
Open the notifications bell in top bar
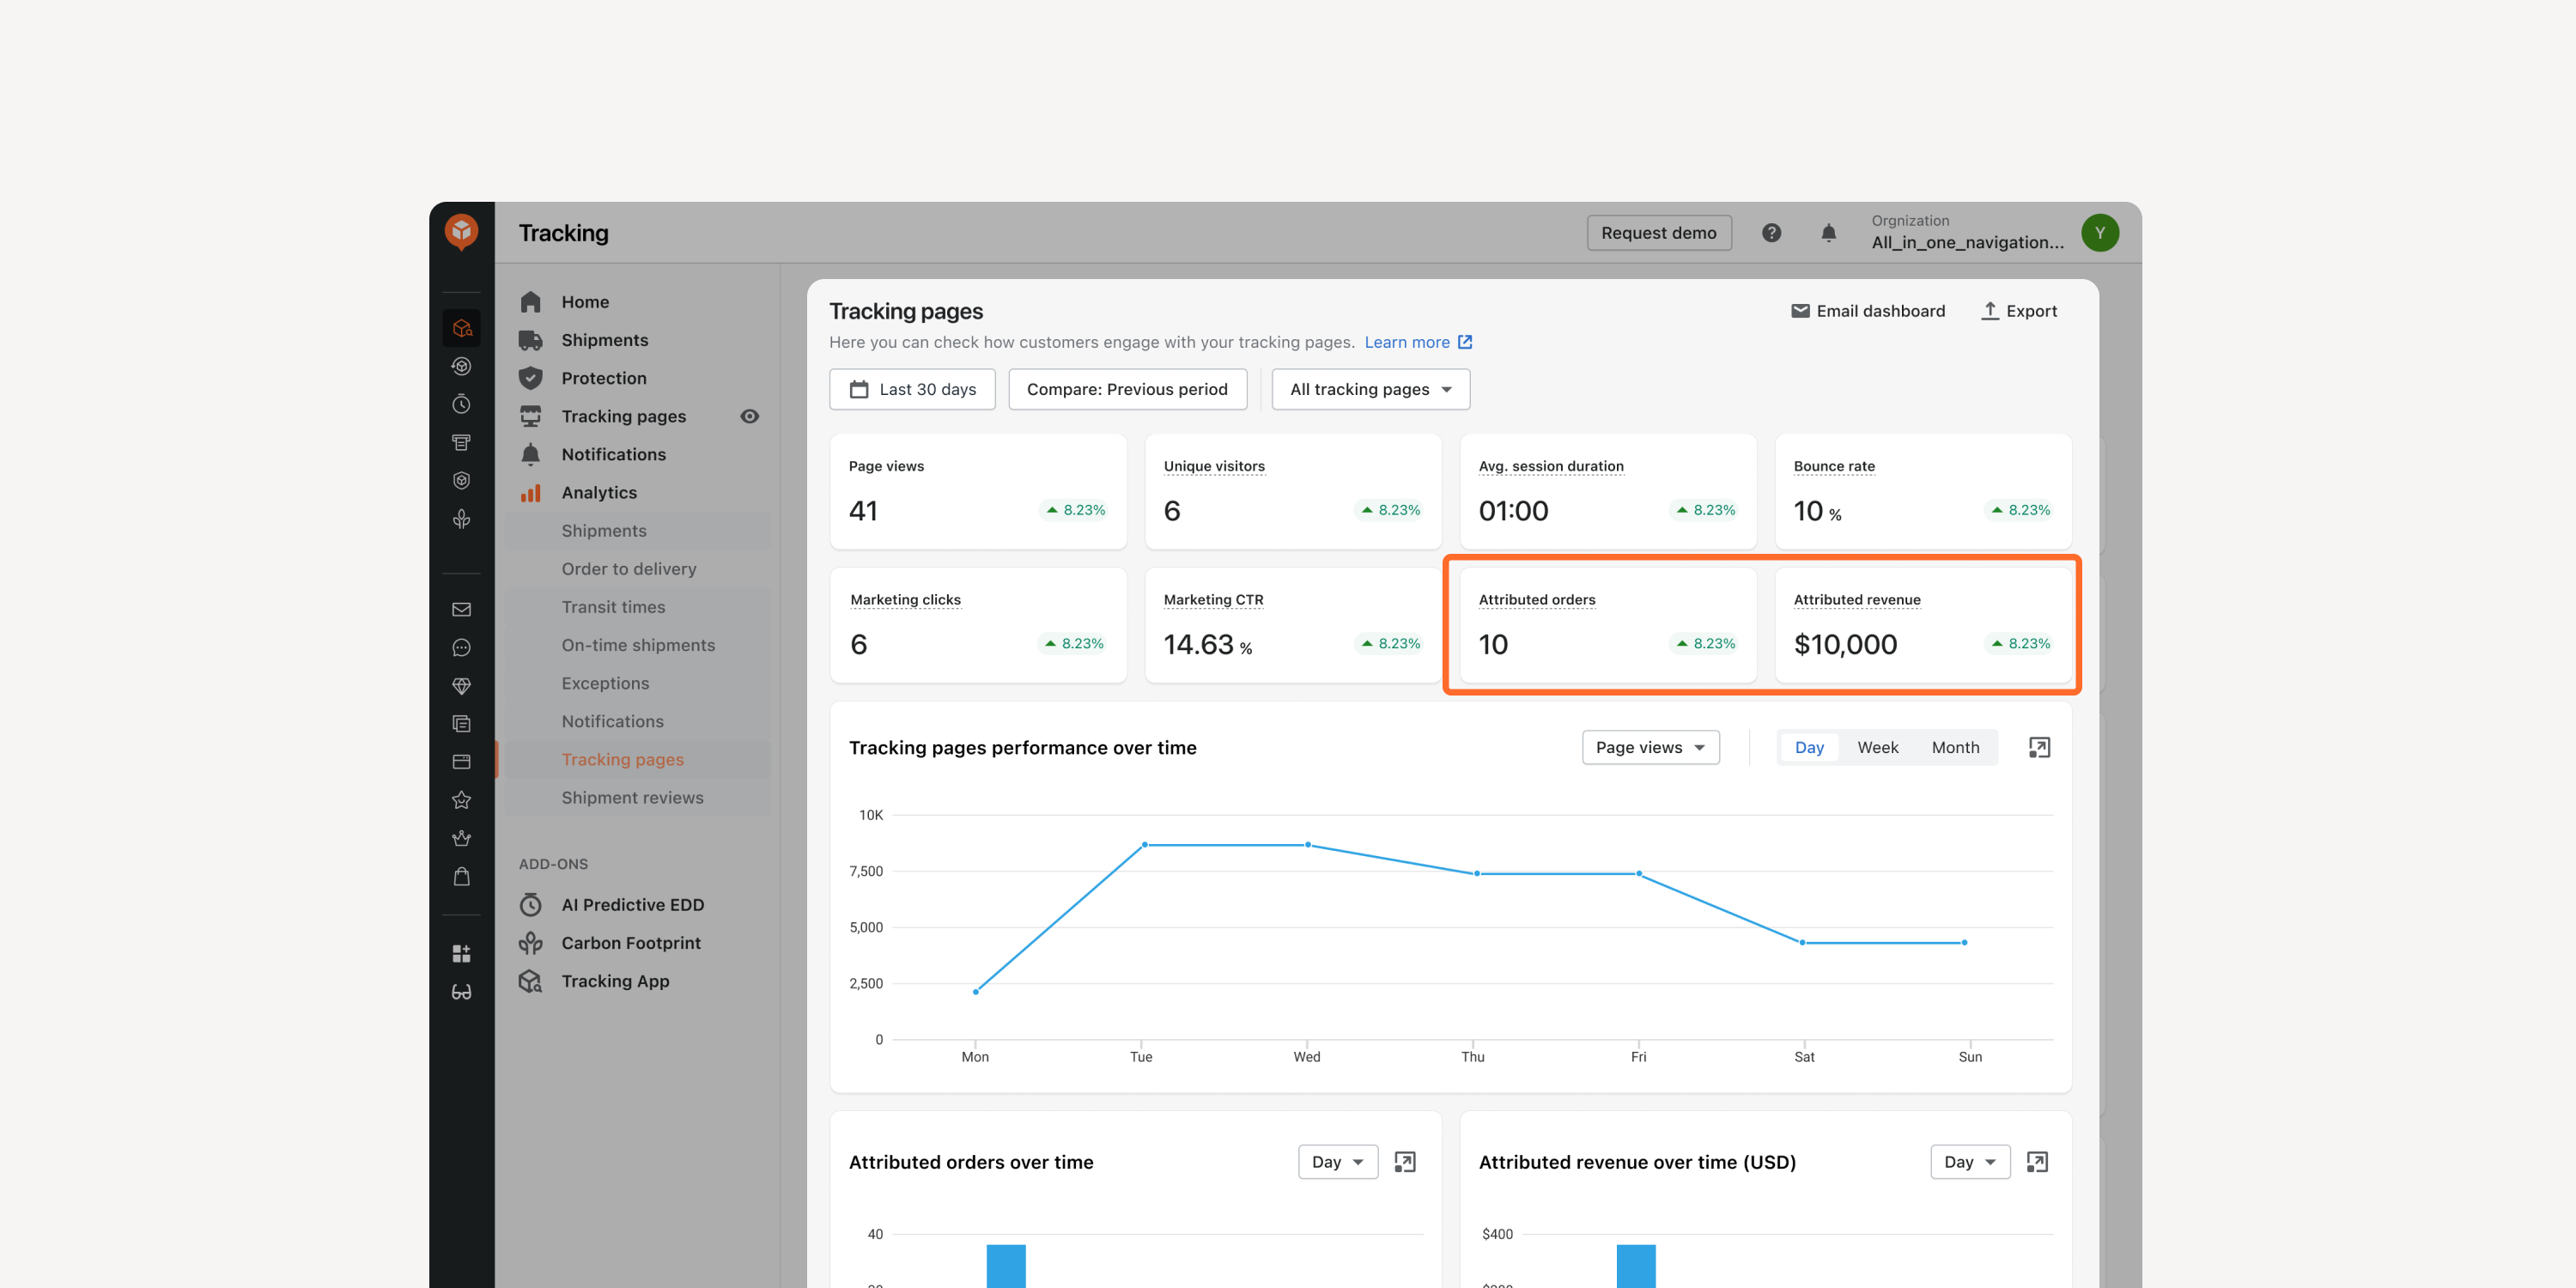click(1828, 233)
